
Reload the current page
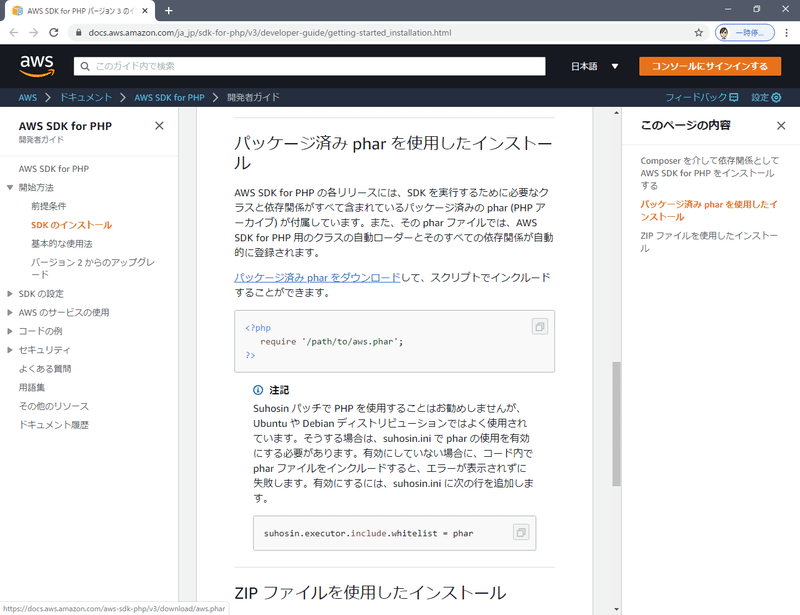click(54, 33)
